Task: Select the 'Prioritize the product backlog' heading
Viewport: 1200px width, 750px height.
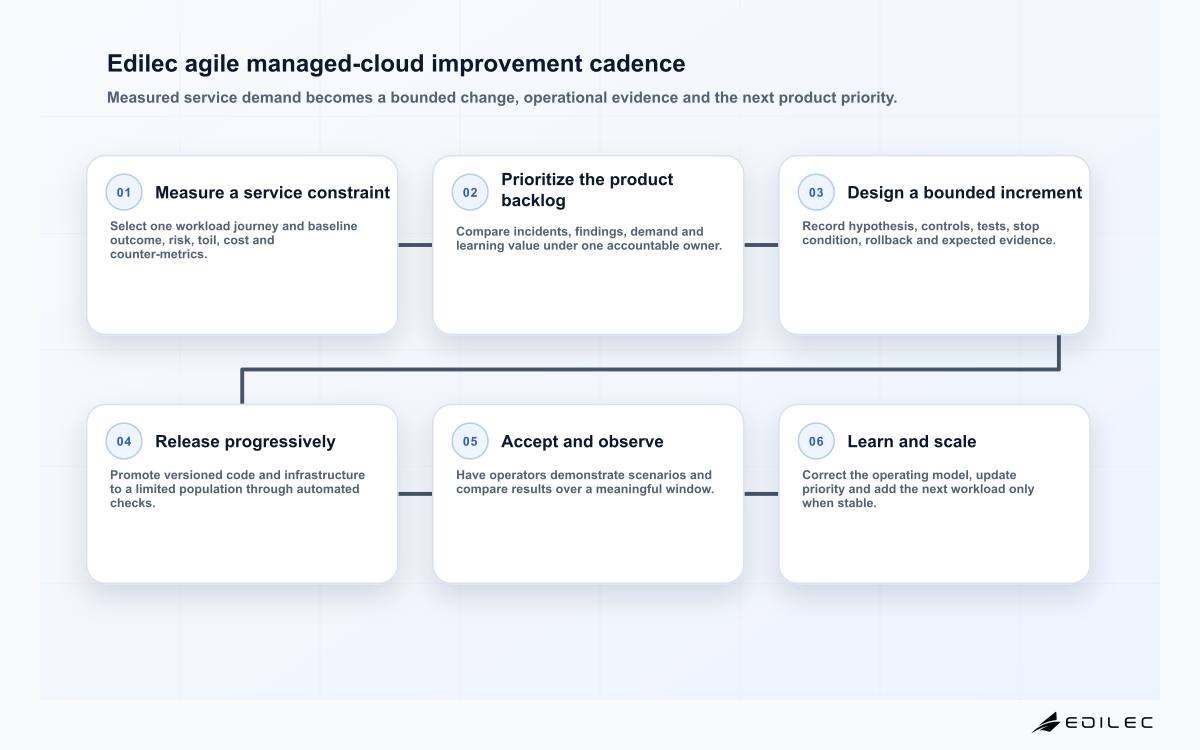Action: 587,190
